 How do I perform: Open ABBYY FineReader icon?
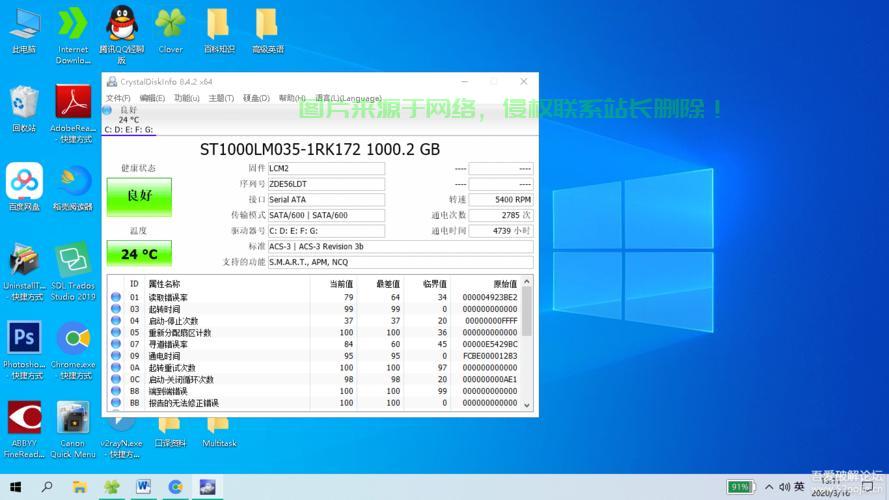(24, 429)
